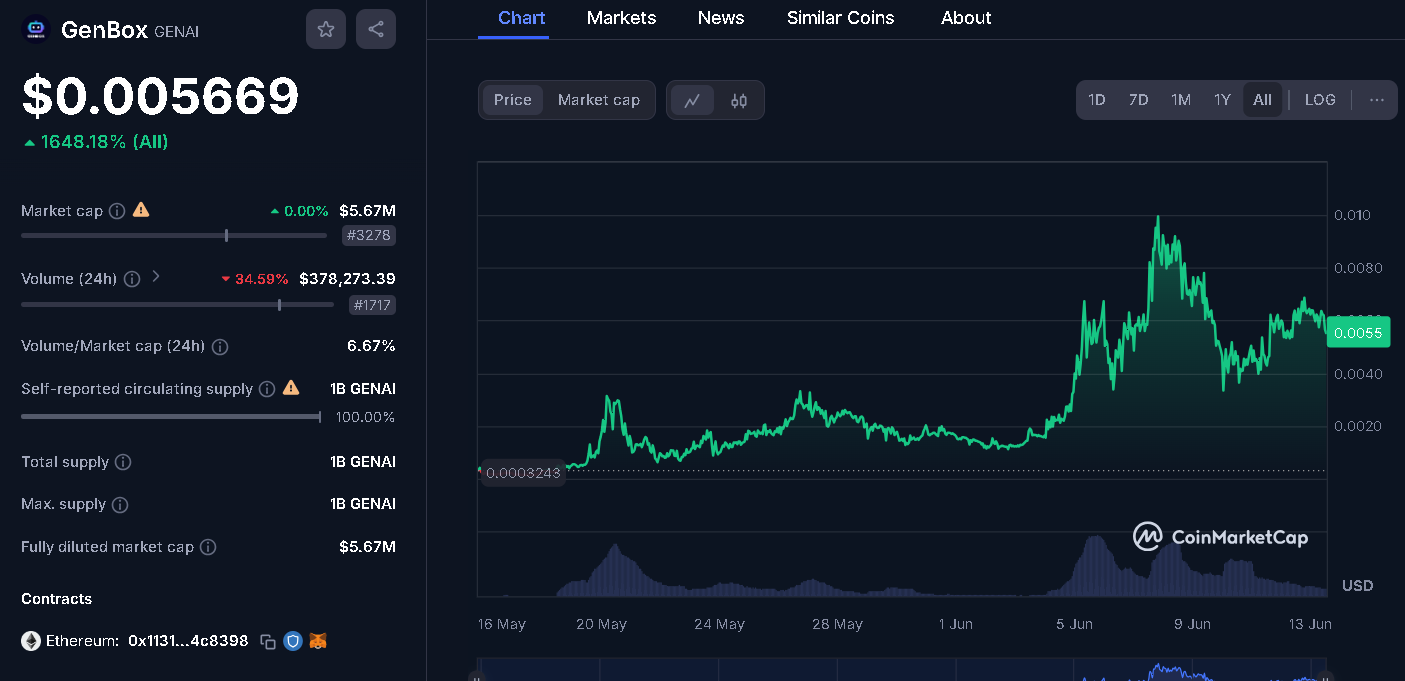
Task: Switch to line chart view icon
Action: tap(692, 100)
